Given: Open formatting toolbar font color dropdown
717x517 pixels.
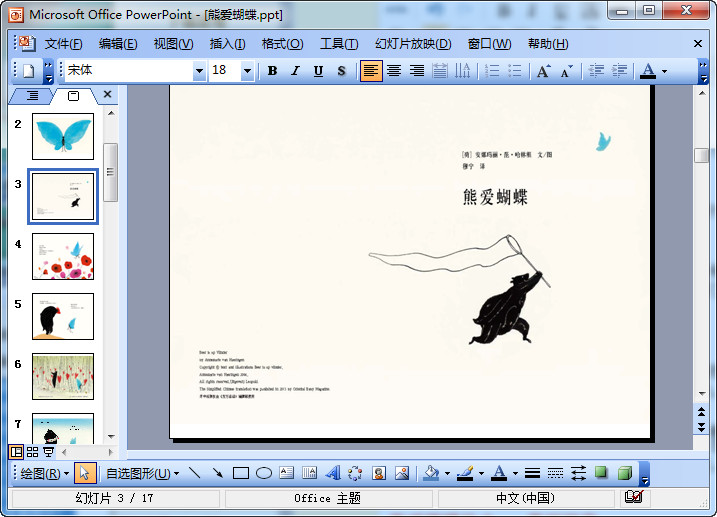Looking at the screenshot, I should [x=664, y=71].
